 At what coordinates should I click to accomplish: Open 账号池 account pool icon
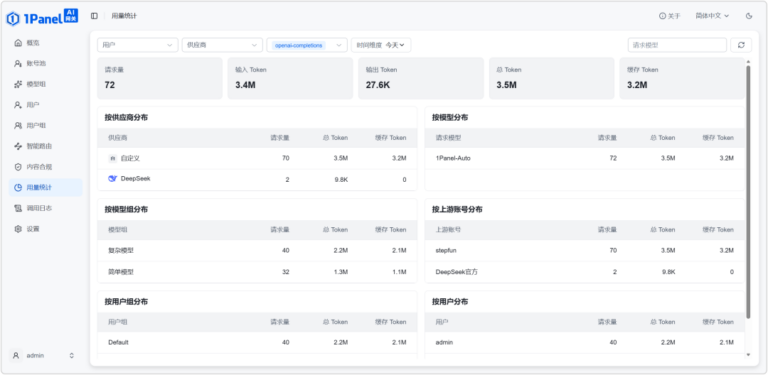coord(18,64)
